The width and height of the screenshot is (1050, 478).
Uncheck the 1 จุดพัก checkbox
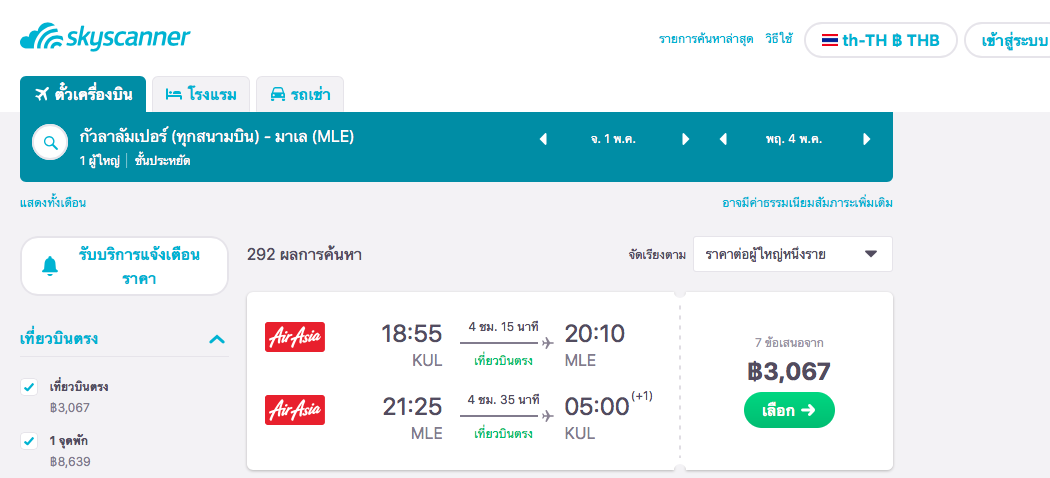coord(29,440)
